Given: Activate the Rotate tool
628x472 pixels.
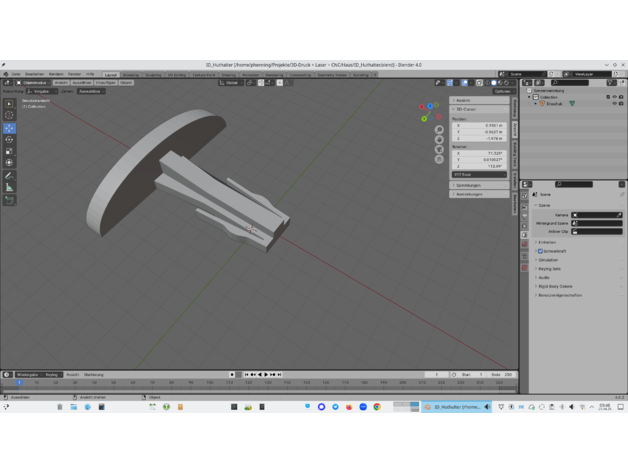Looking at the screenshot, I should pyautogui.click(x=10, y=140).
